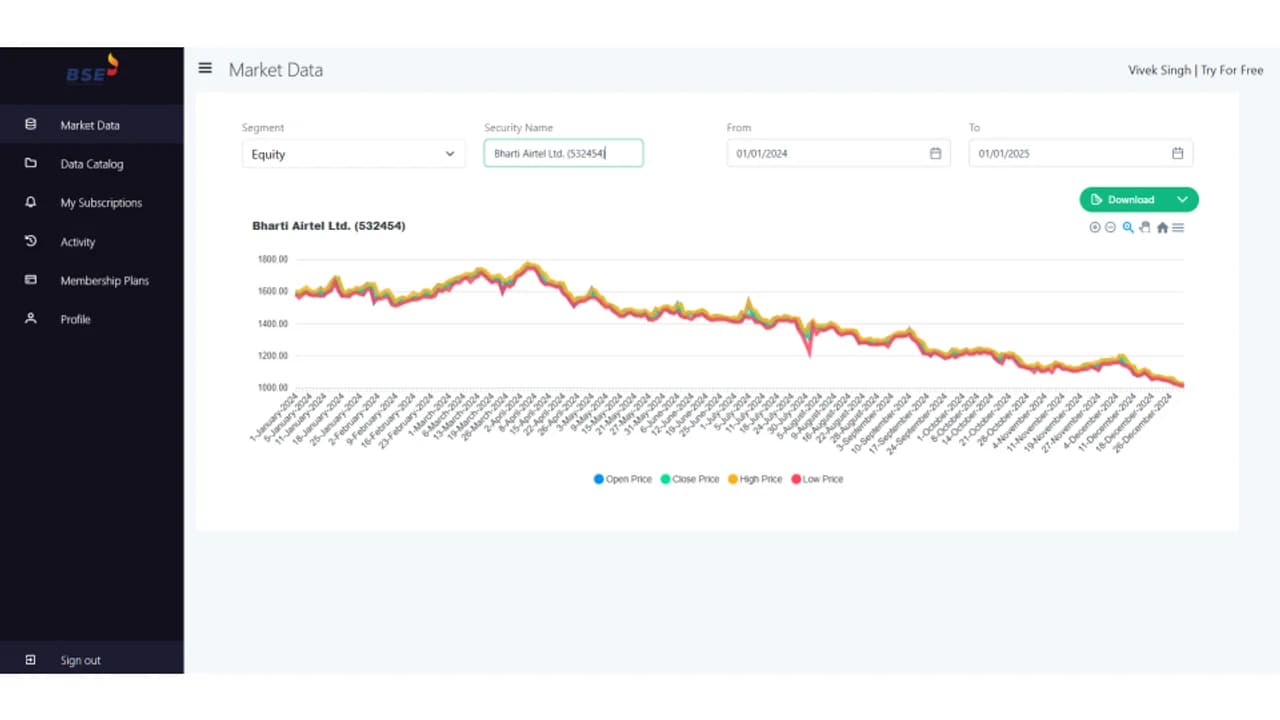This screenshot has width=1280, height=720.
Task: Expand the Download button dropdown arrow
Action: [x=1182, y=199]
